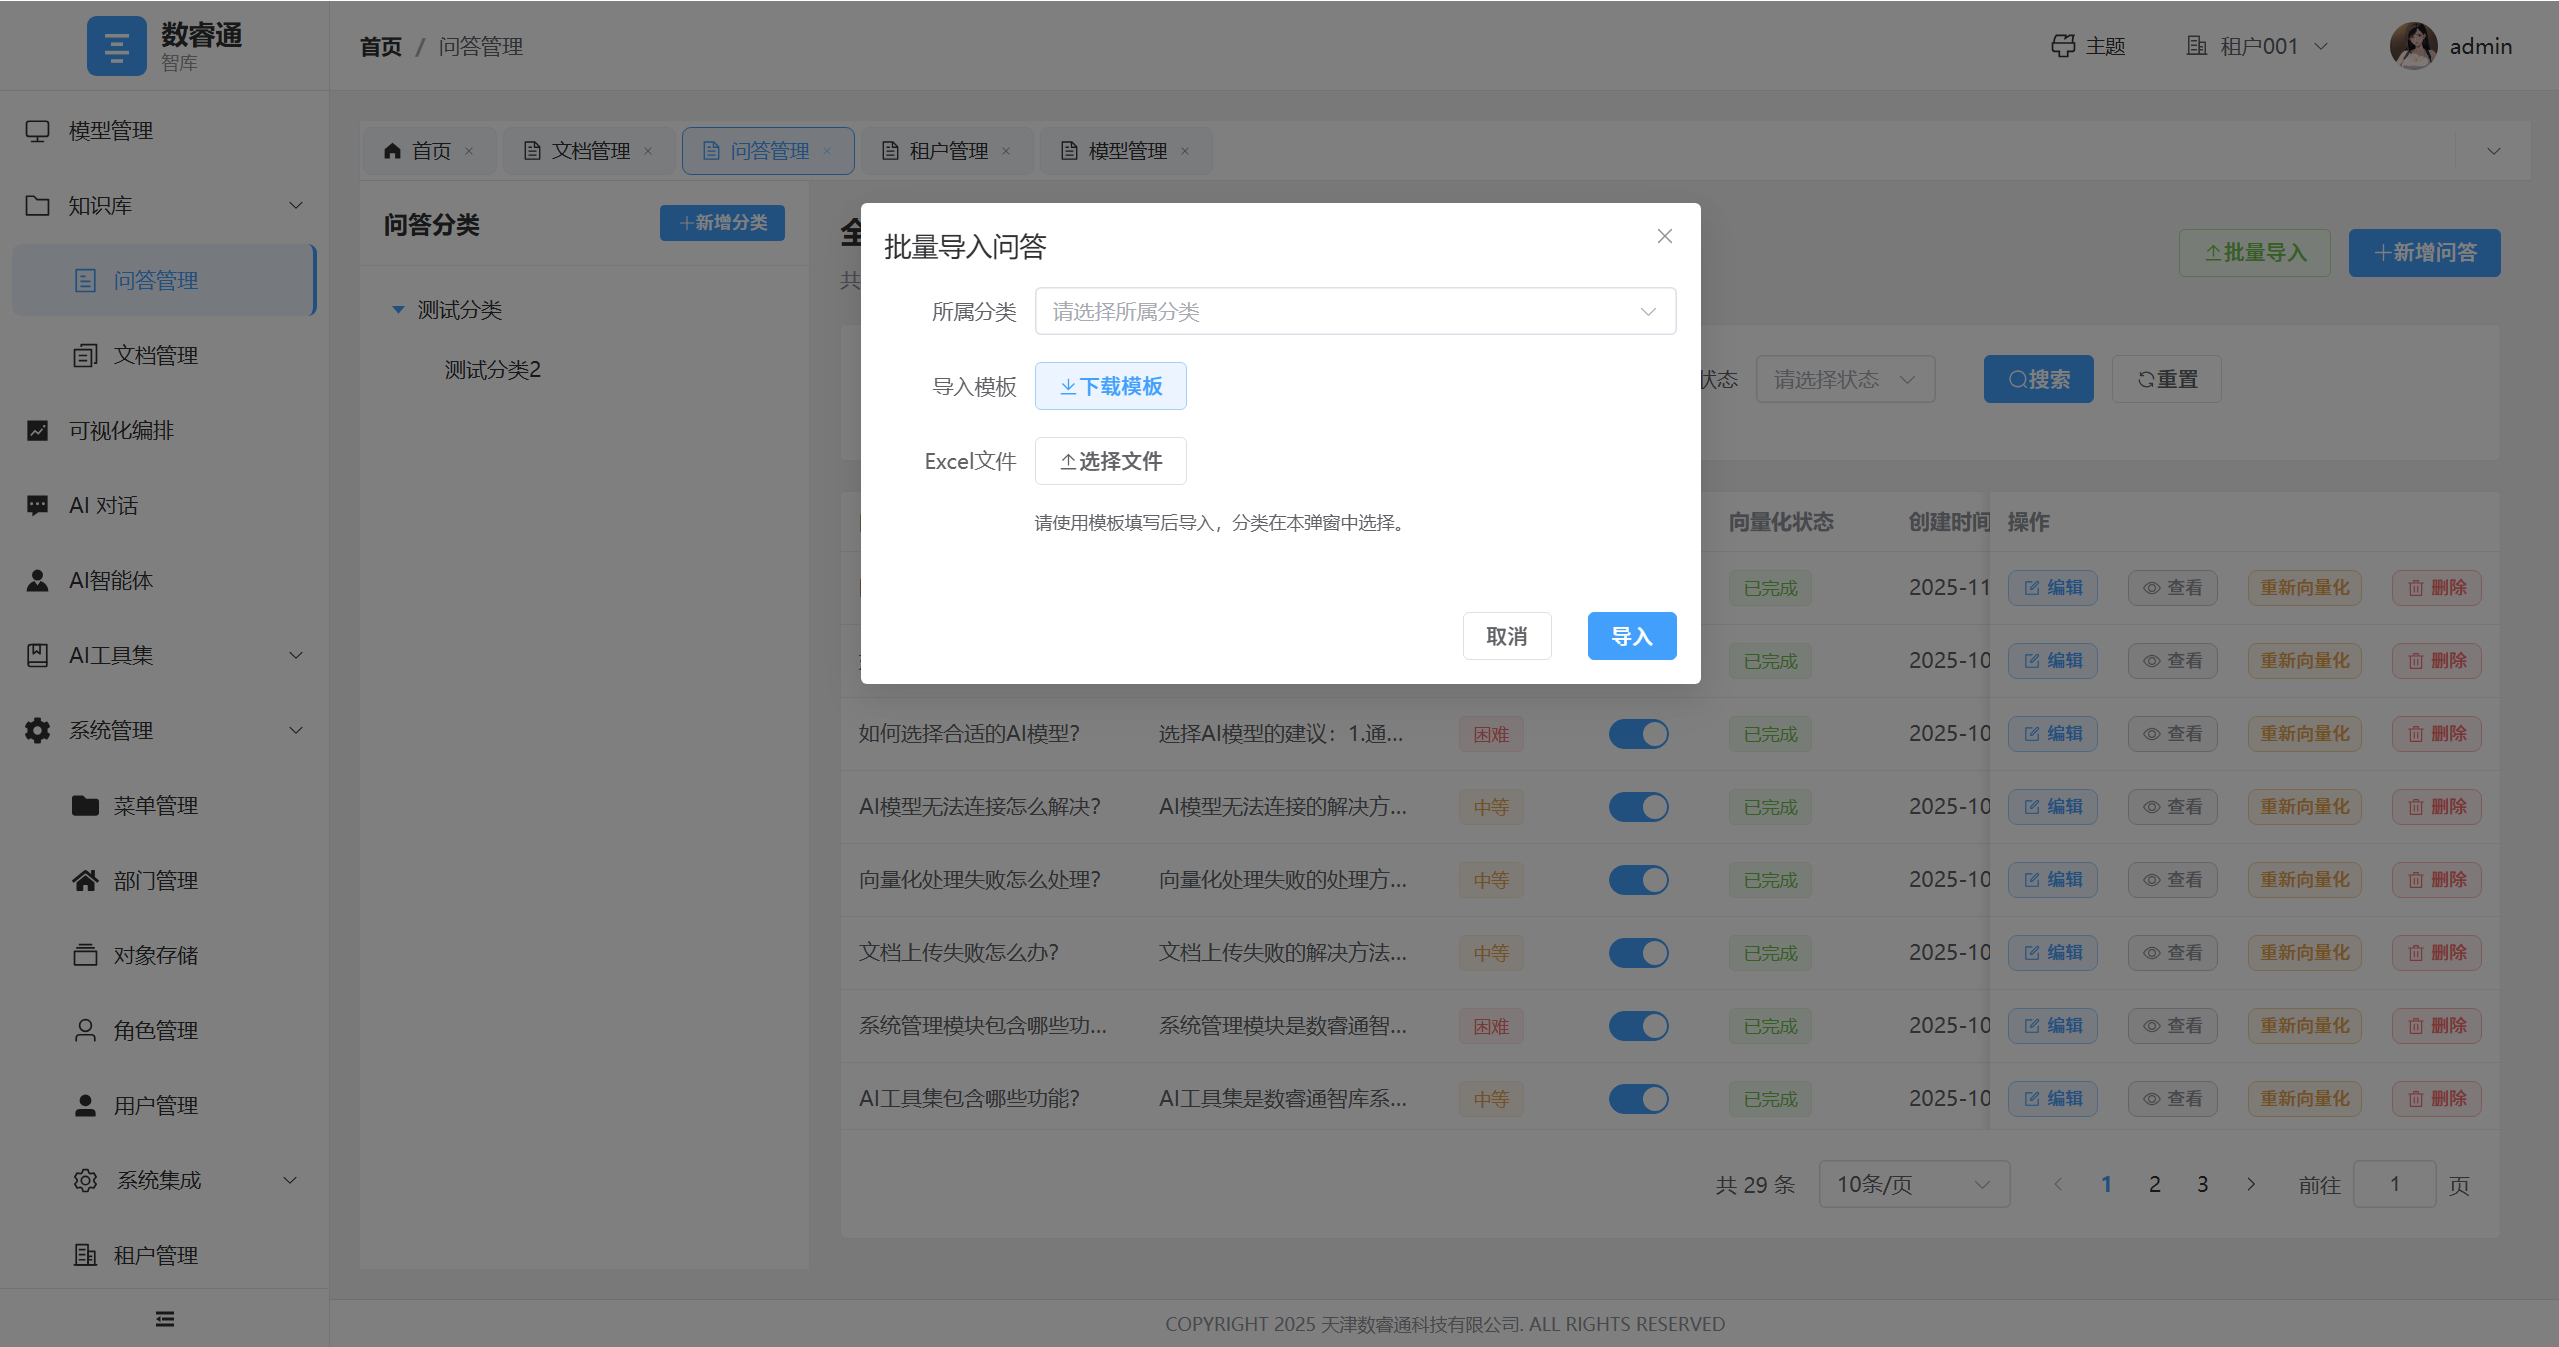Switch to the 模型管理 tab

1126,151
